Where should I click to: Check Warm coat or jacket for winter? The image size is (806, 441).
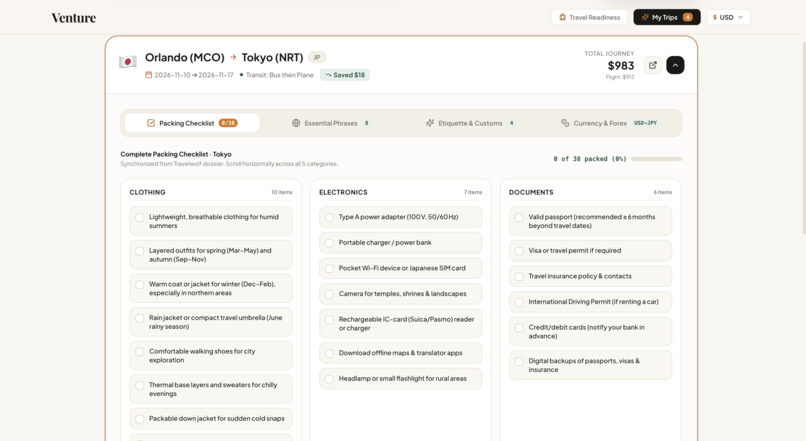pyautogui.click(x=139, y=285)
